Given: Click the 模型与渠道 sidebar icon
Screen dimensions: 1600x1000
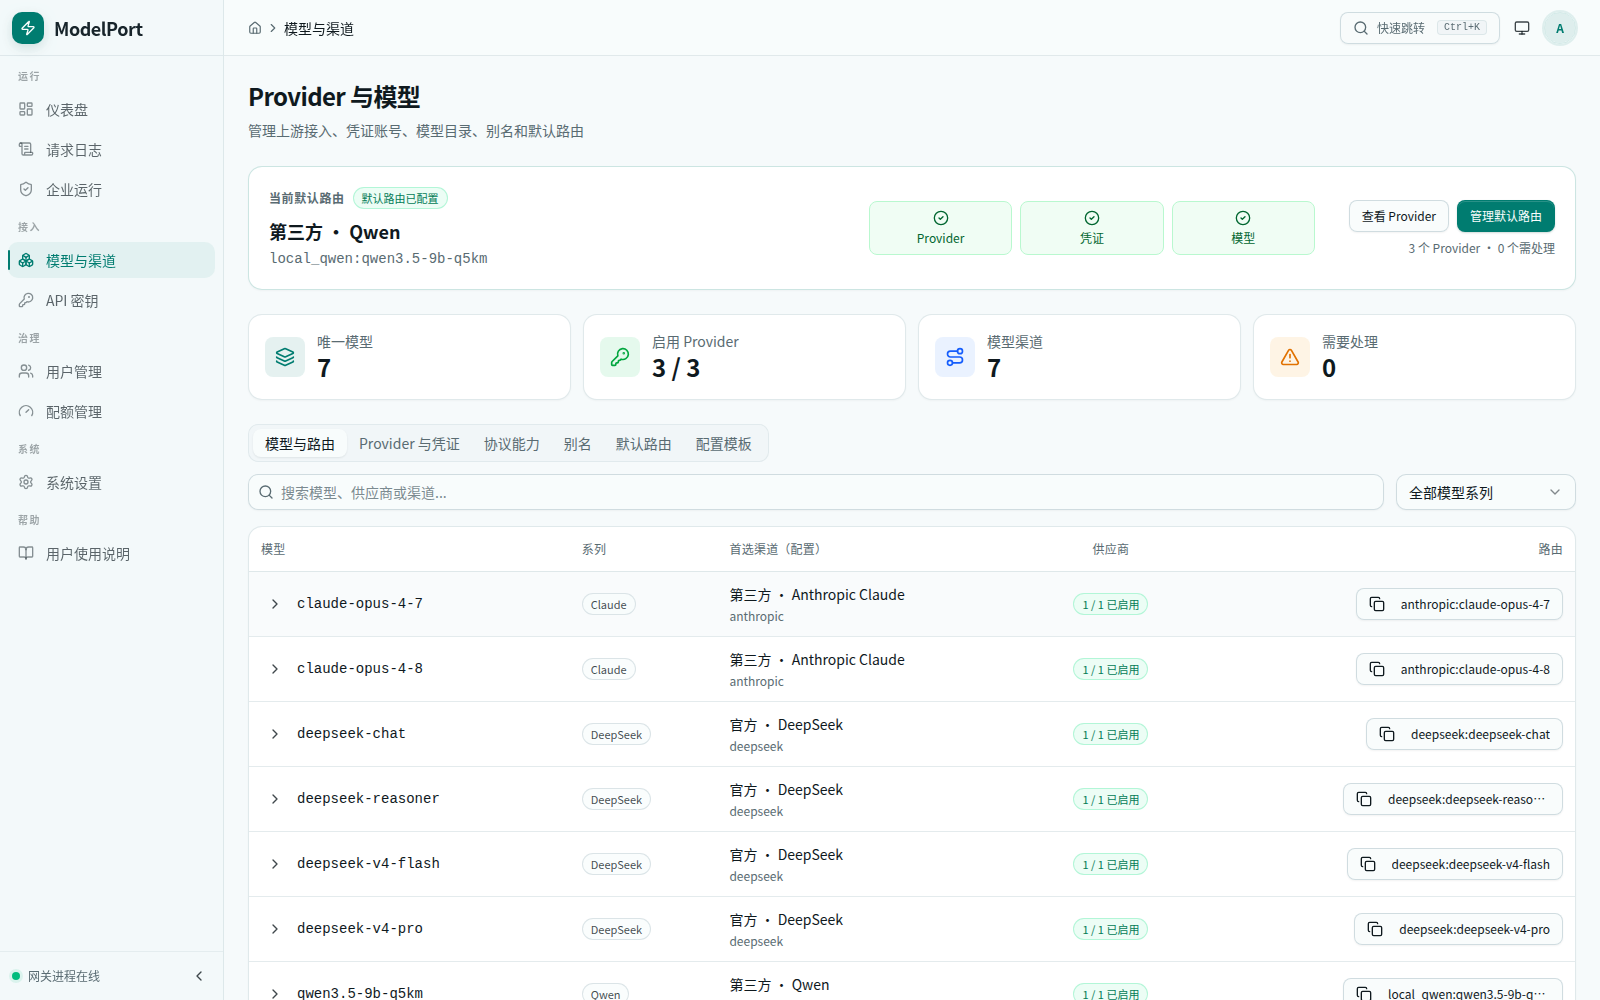Looking at the screenshot, I should point(26,260).
